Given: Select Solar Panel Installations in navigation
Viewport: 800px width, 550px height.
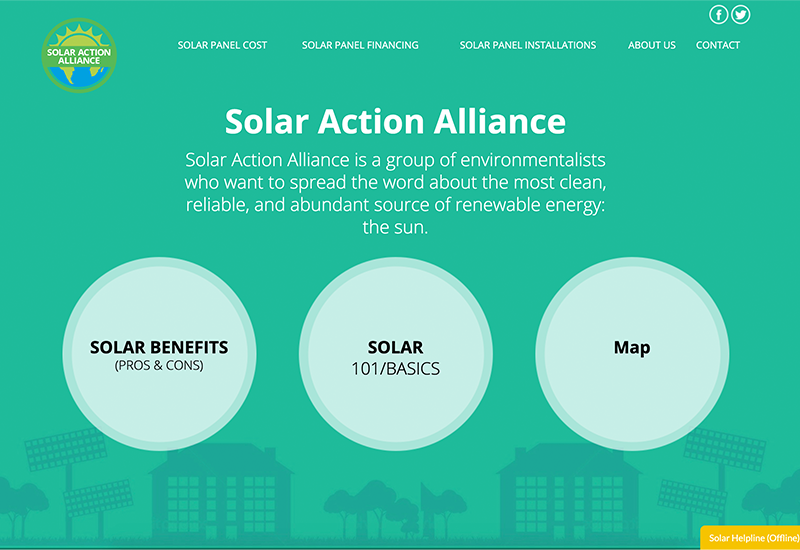Looking at the screenshot, I should [527, 45].
